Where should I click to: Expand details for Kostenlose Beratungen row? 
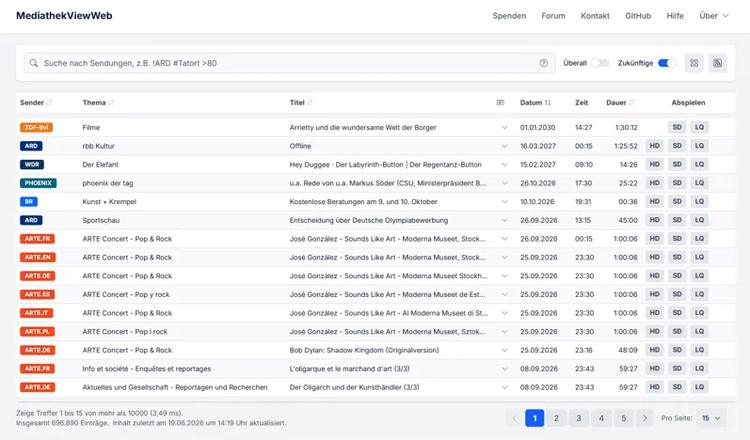(504, 202)
